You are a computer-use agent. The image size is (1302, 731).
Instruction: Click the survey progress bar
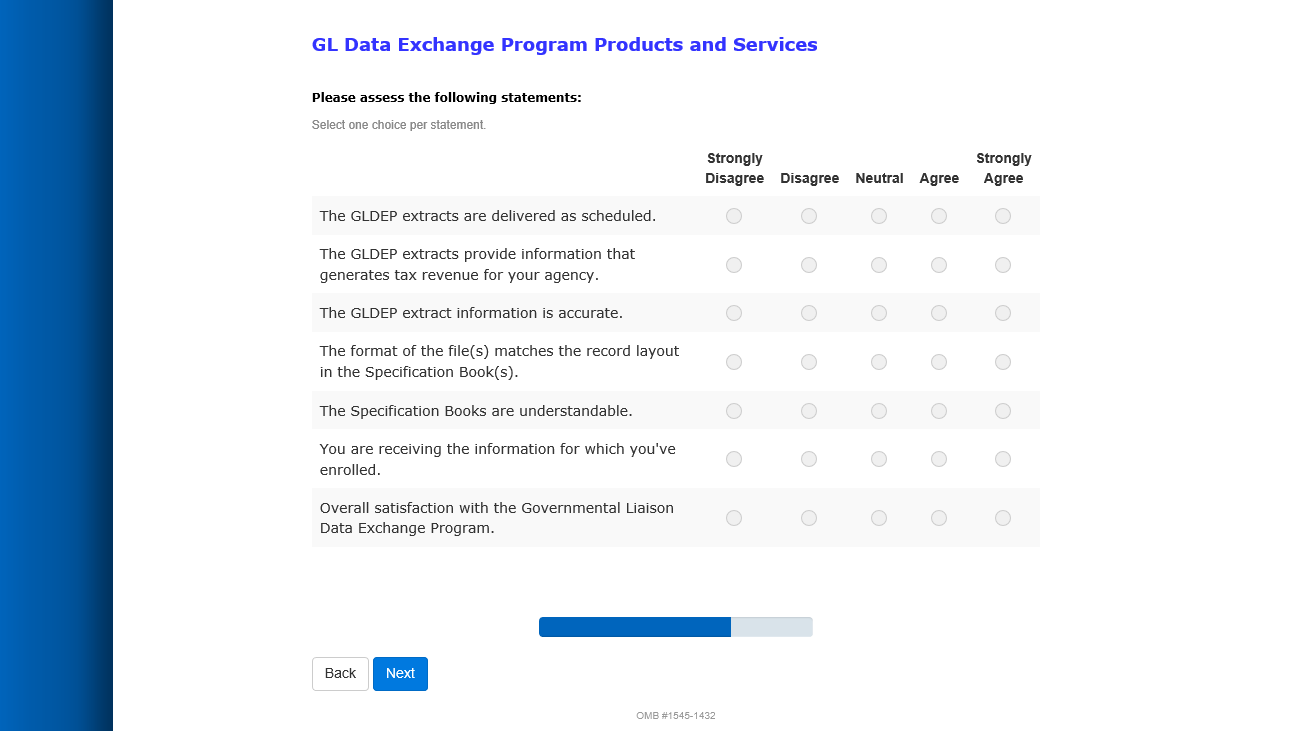(x=675, y=627)
